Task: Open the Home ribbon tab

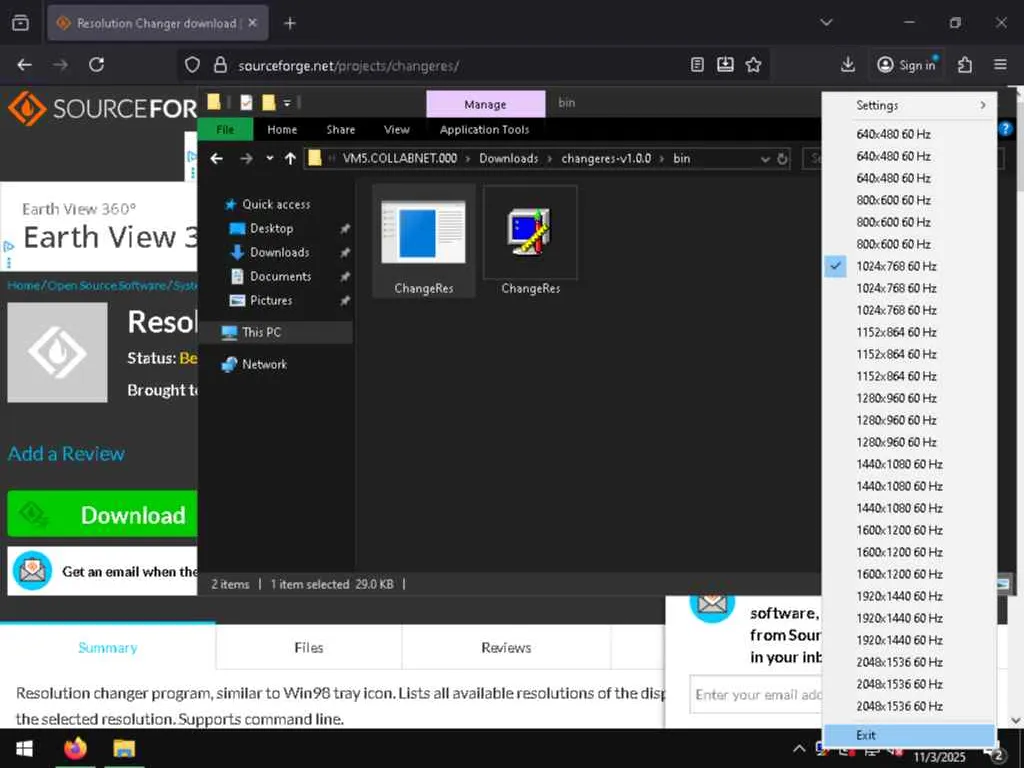Action: (282, 129)
